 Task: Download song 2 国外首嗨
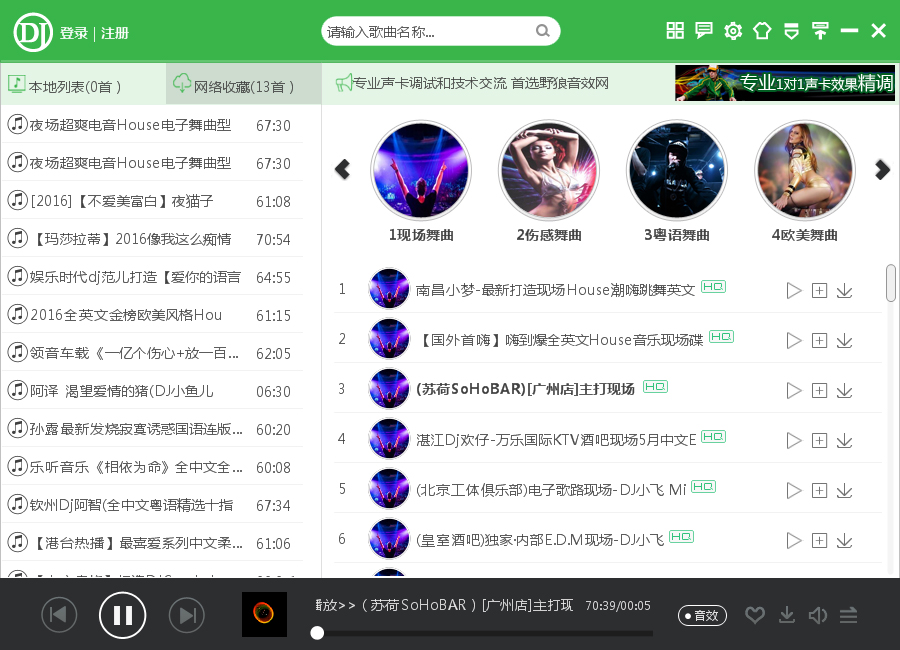tap(844, 341)
